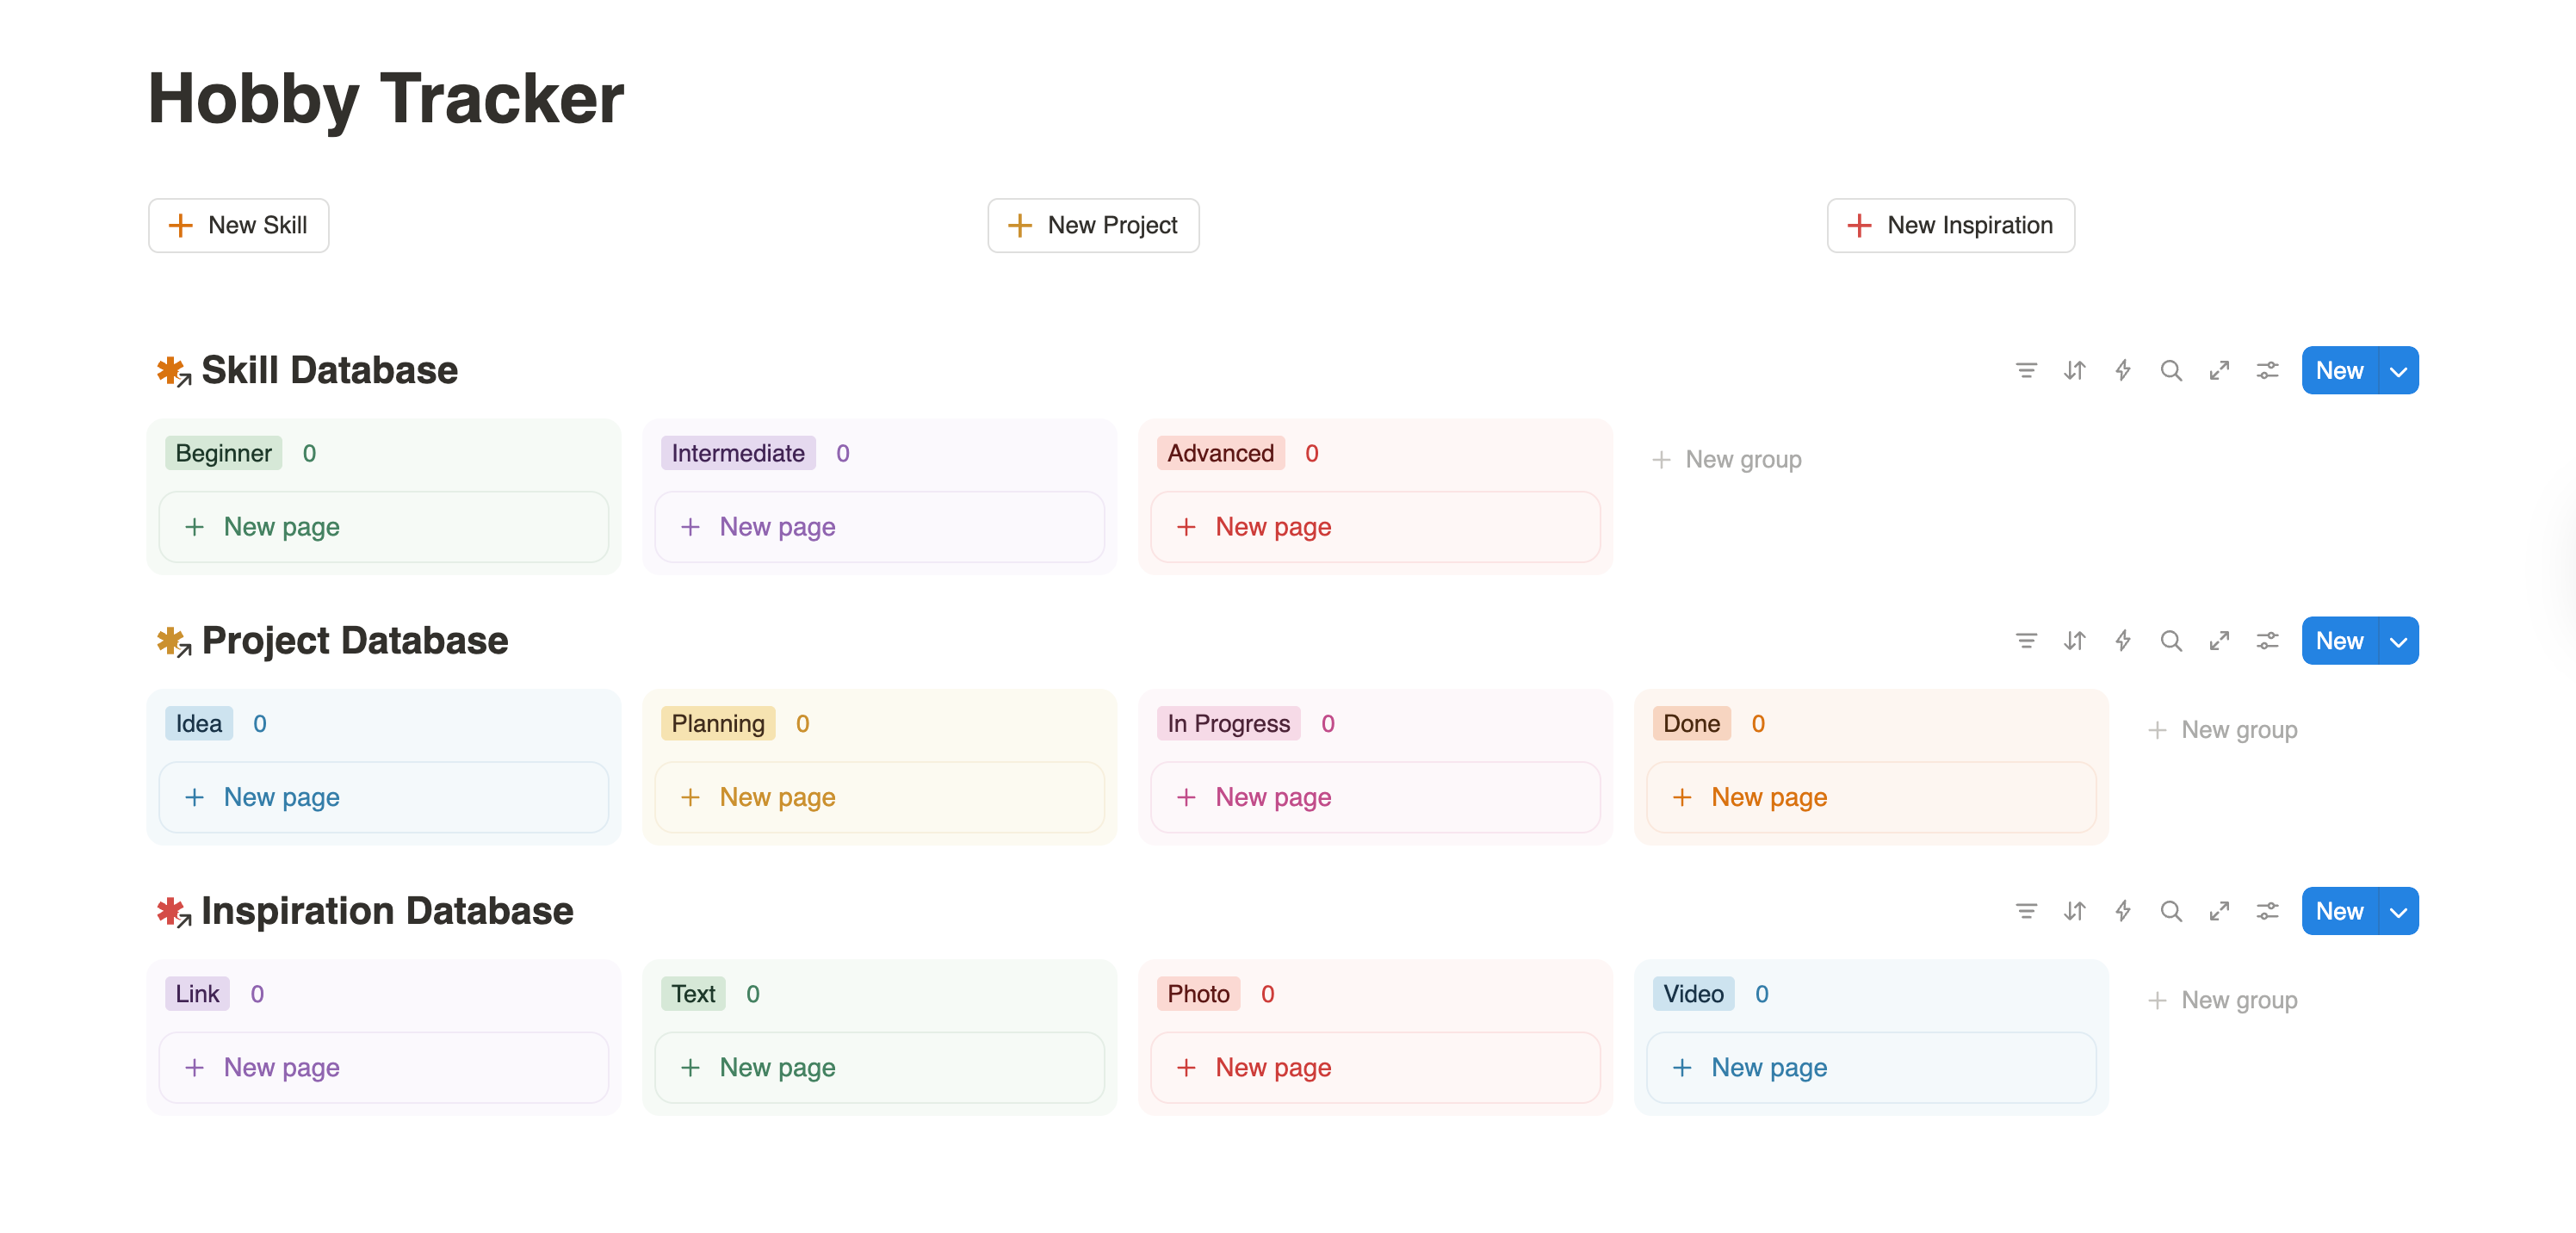
Task: Open dropdown arrow beside Inspiration Database New
Action: [x=2397, y=911]
